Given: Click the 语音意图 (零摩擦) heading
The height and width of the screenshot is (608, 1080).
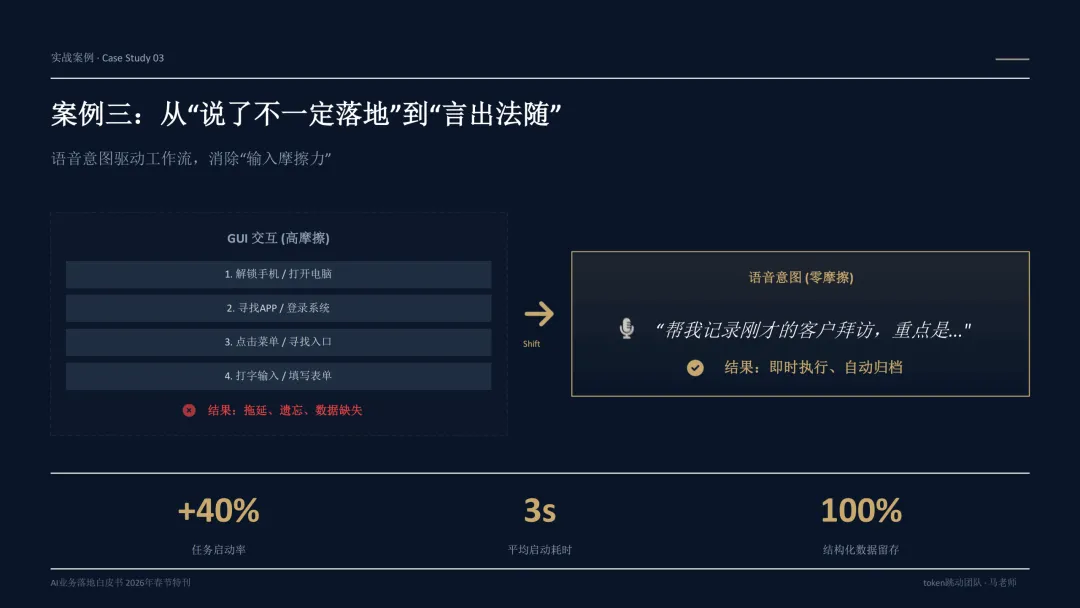Looking at the screenshot, I should pyautogui.click(x=800, y=277).
